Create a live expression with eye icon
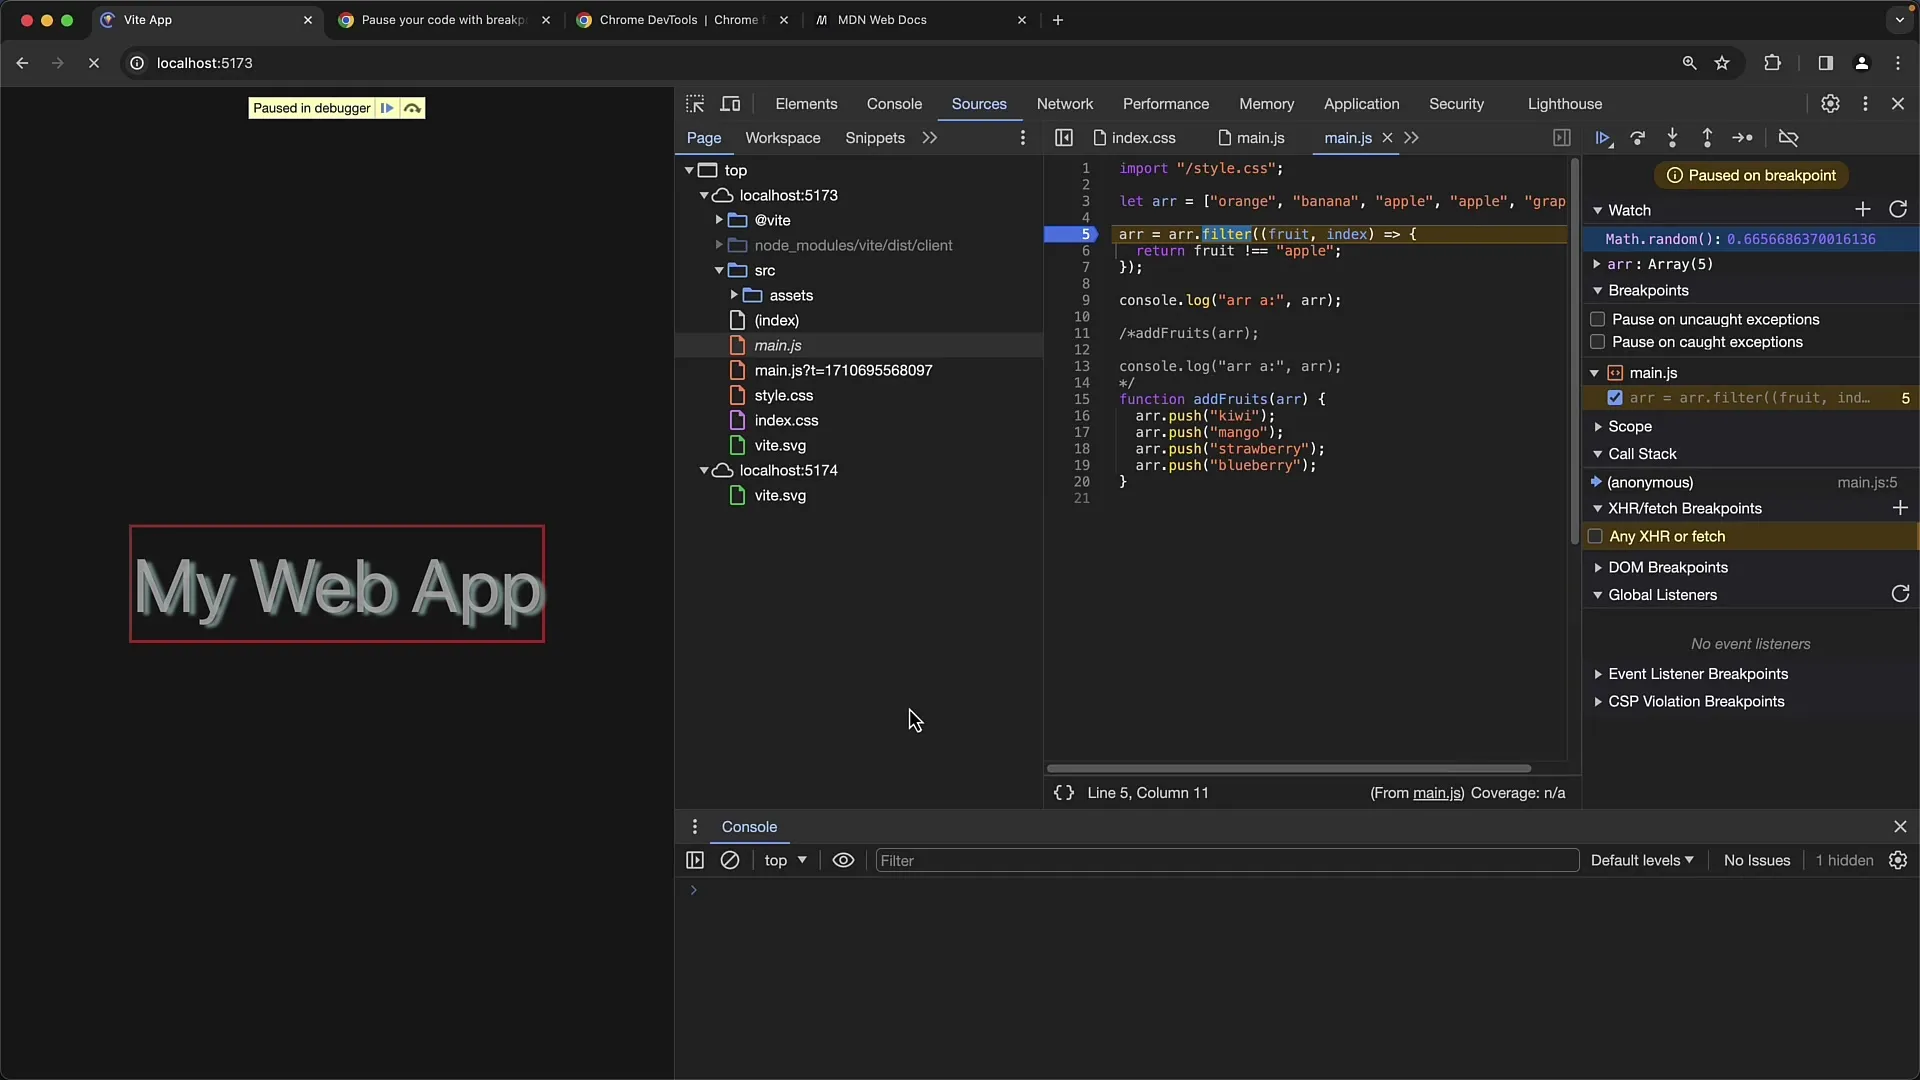 pyautogui.click(x=843, y=860)
